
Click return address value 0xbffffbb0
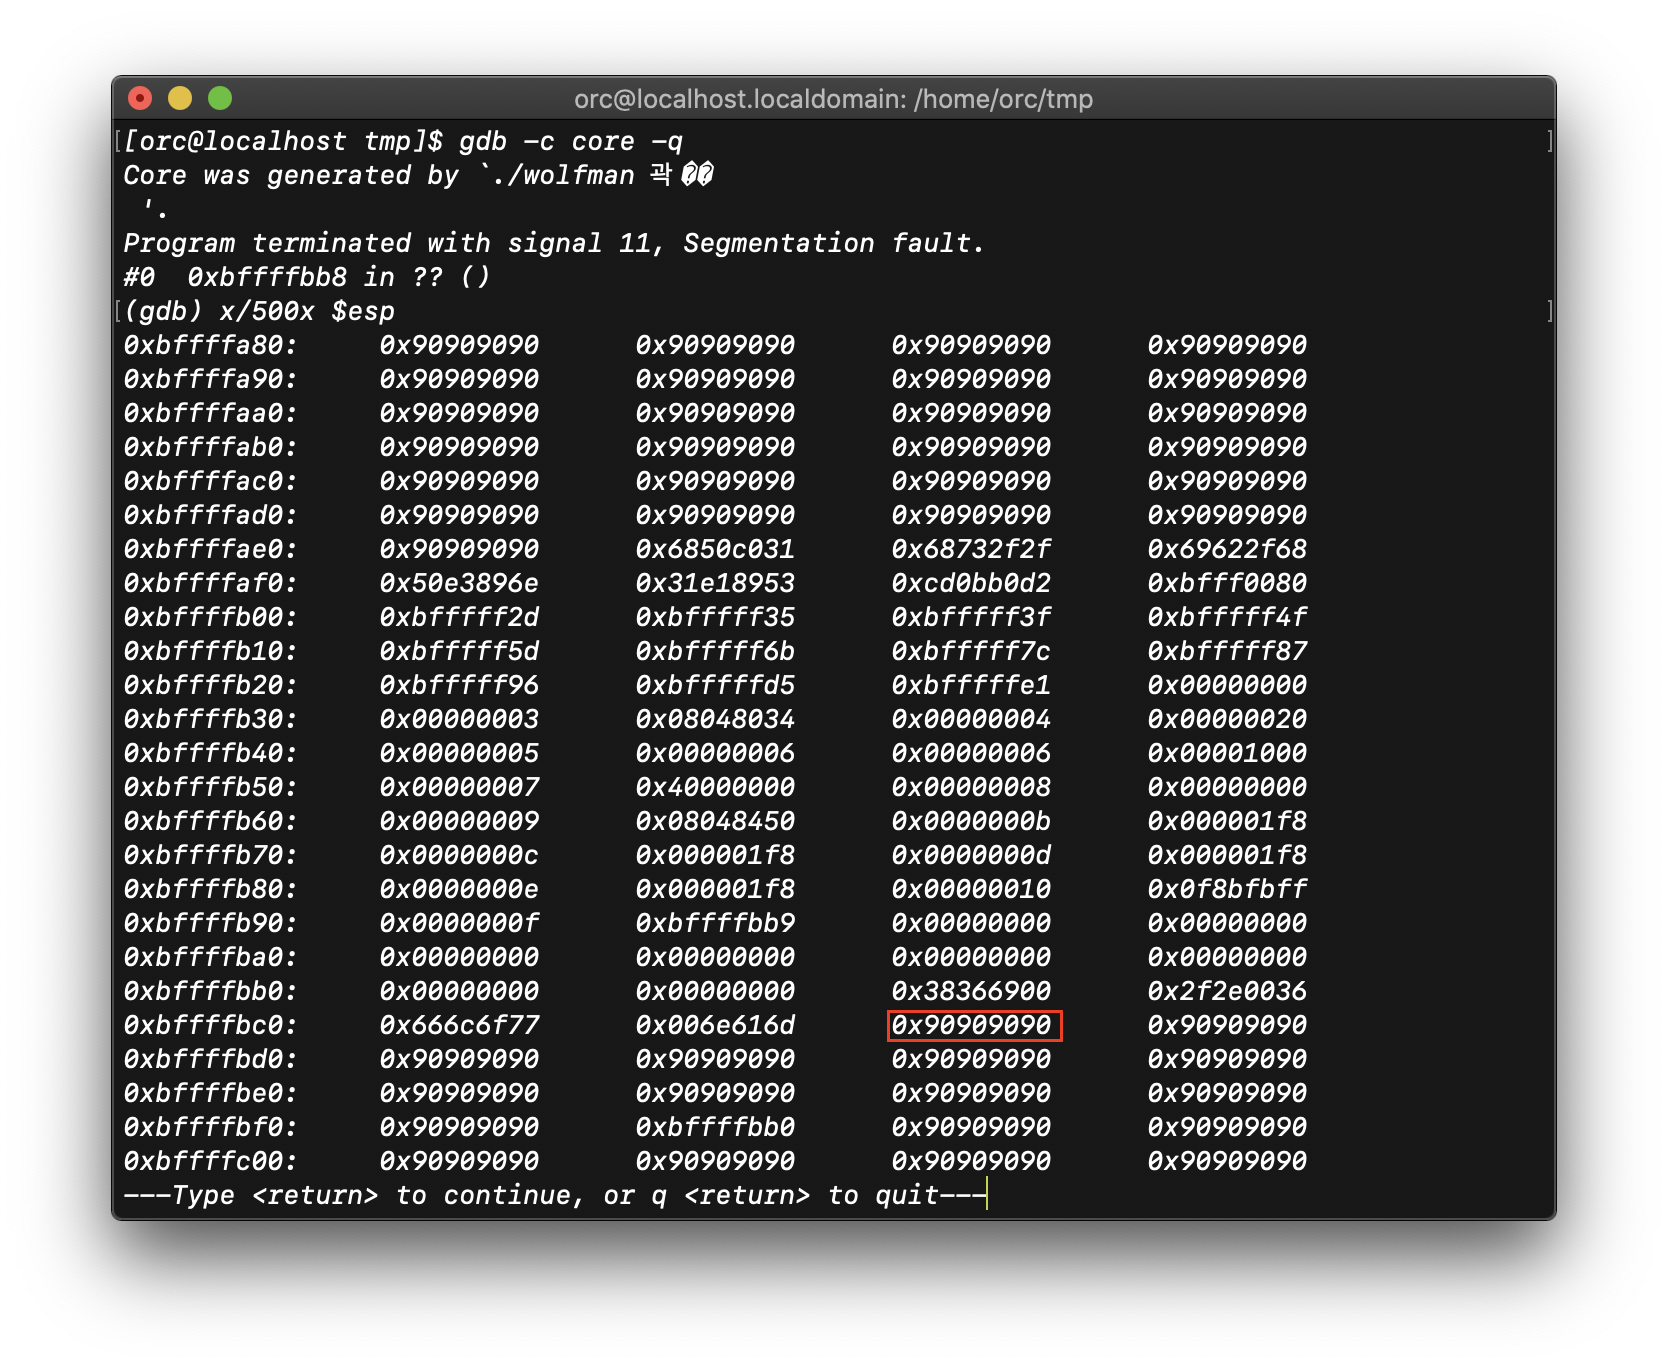pos(715,1128)
